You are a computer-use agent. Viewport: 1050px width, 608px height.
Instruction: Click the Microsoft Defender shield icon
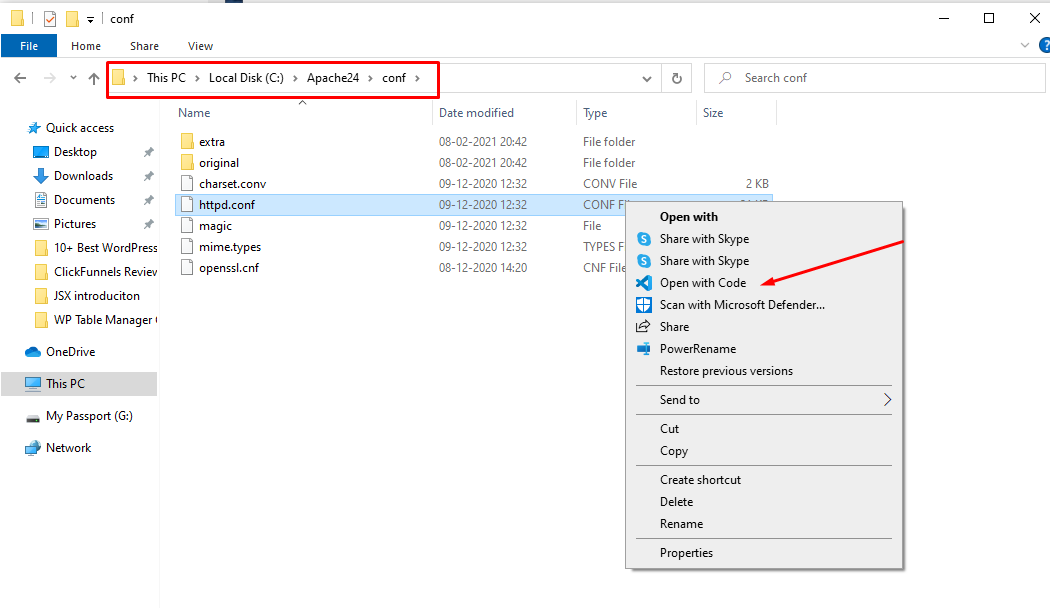644,305
